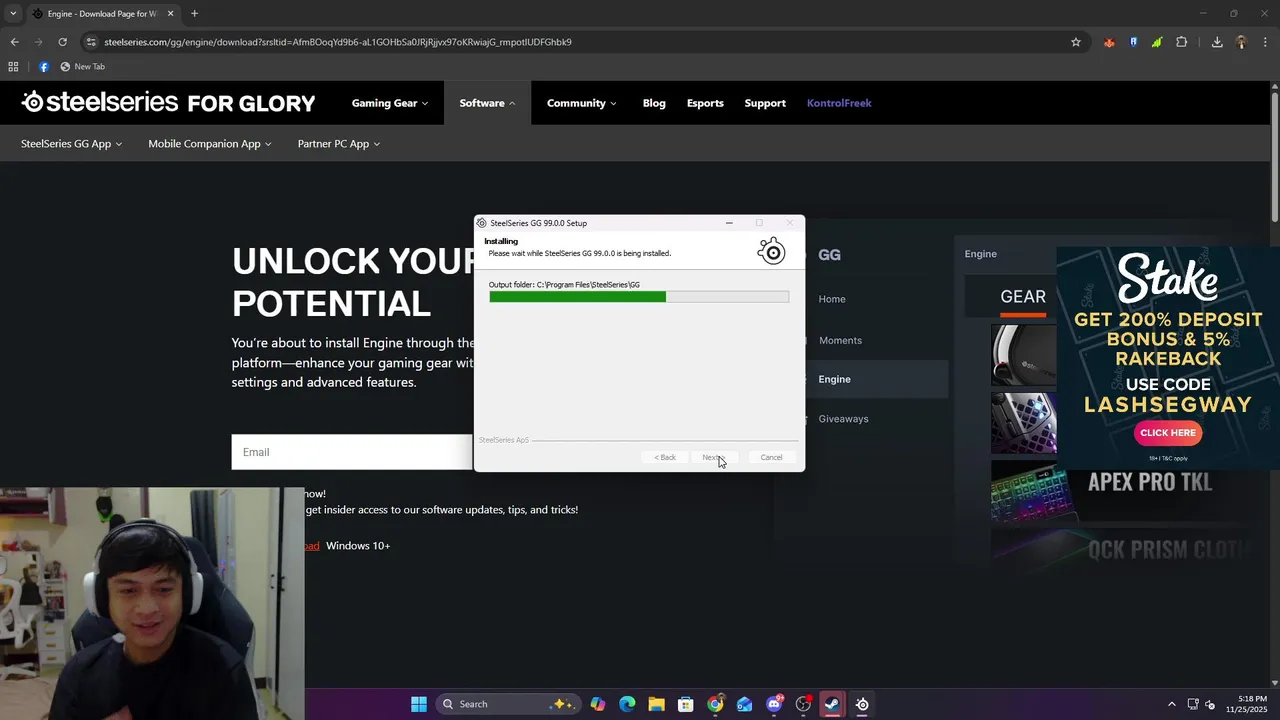Click the taskbar Search box
Viewport: 1280px width, 720px height.
[x=507, y=704]
